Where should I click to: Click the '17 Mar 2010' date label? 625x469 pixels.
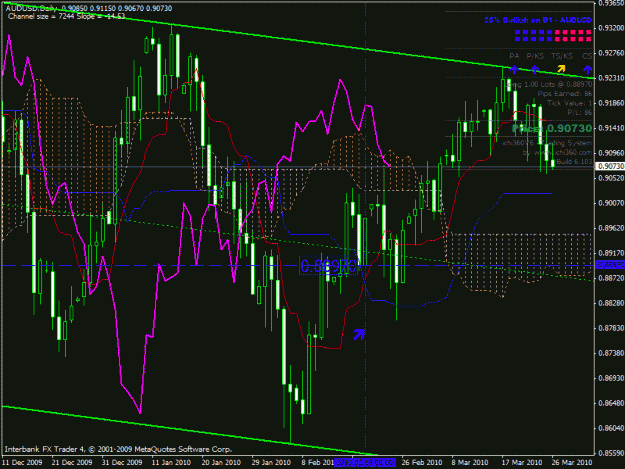pyautogui.click(x=522, y=462)
